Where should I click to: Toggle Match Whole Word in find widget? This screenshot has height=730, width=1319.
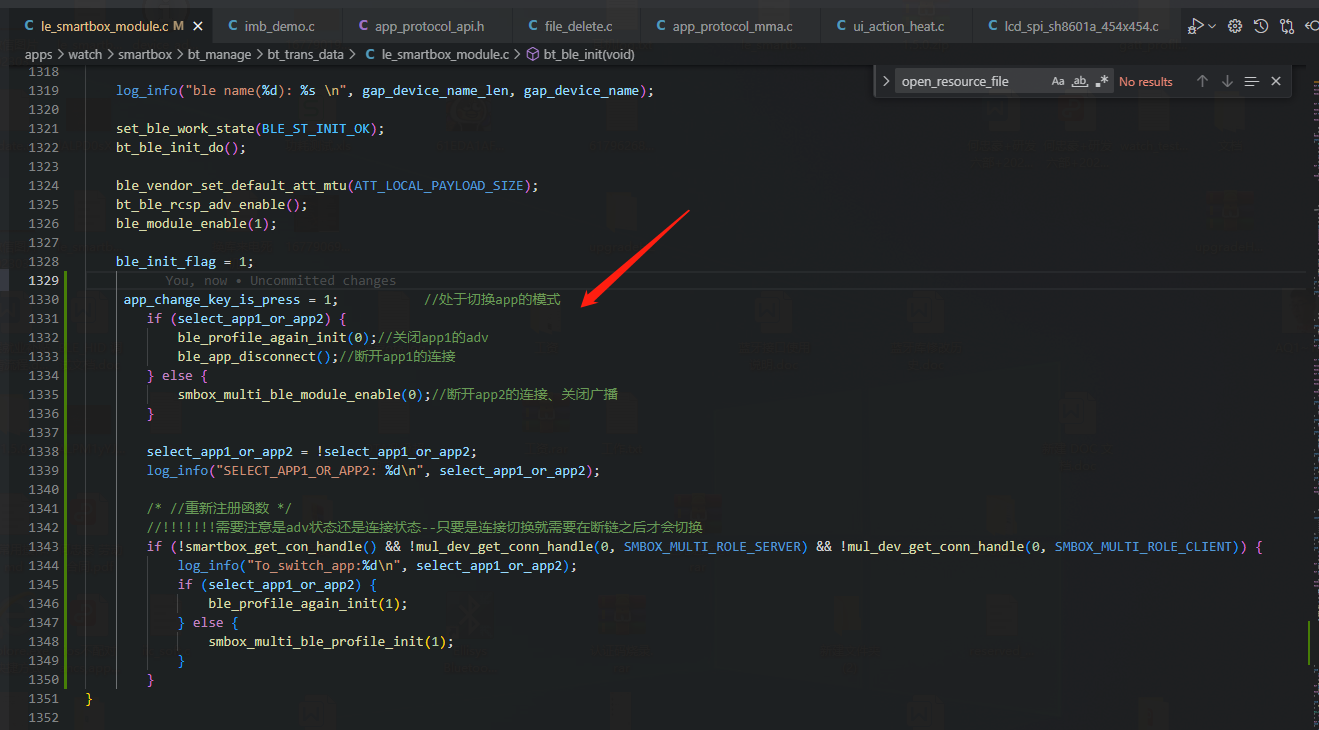click(1080, 81)
